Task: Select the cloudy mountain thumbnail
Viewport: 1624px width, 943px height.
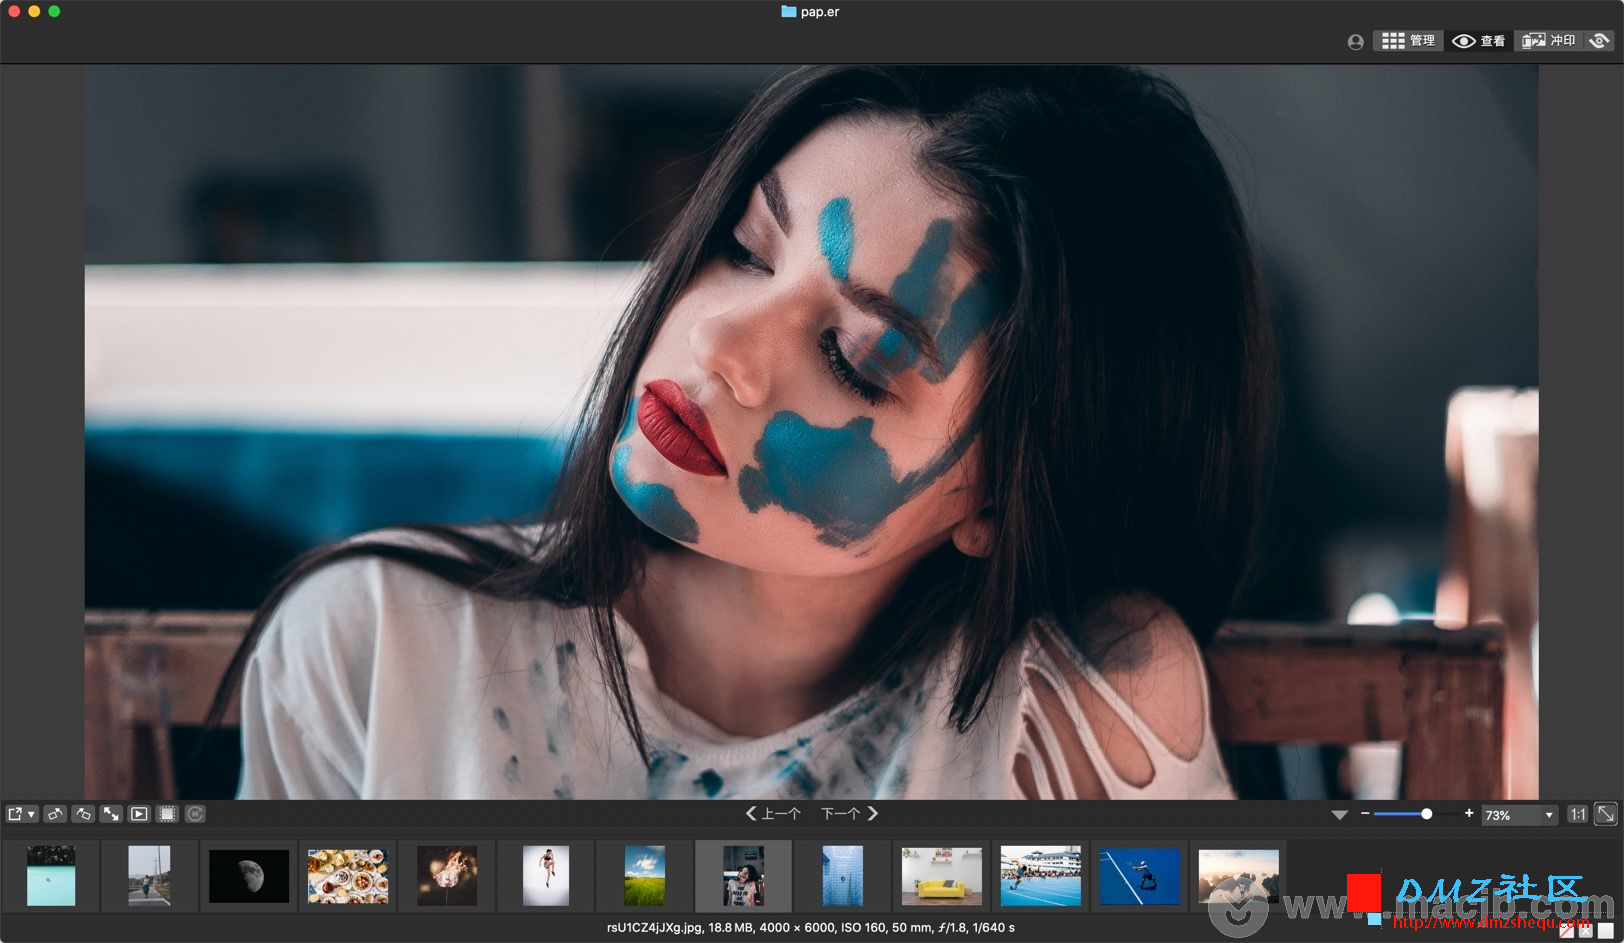Action: 1238,876
